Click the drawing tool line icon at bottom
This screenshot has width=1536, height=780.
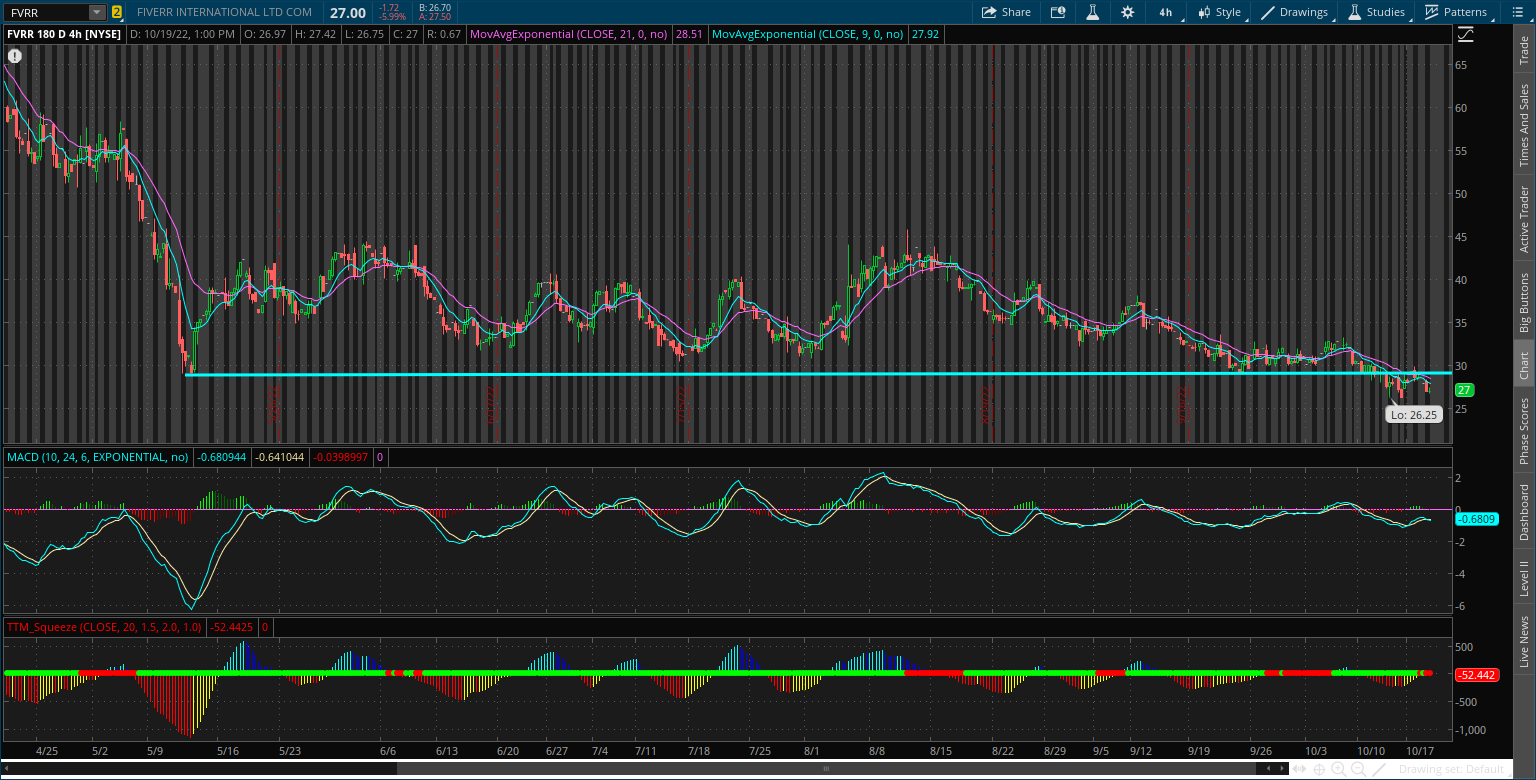tap(1378, 769)
